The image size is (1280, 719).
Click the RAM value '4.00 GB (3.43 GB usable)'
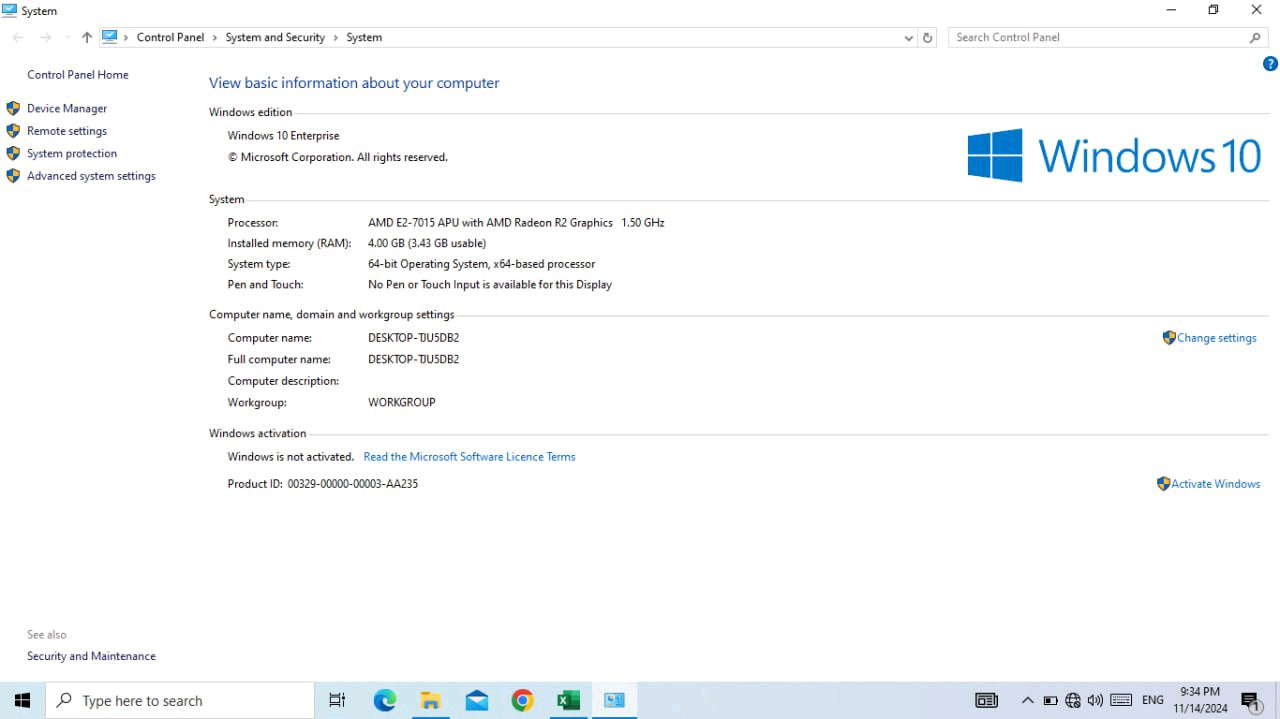(427, 244)
